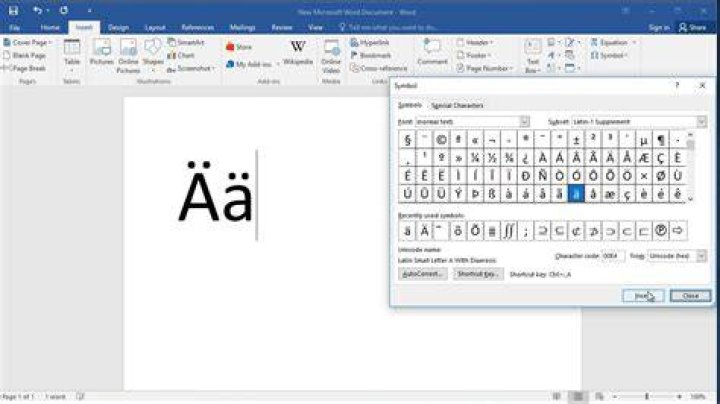
Task: Open My Add-ins dropdown
Action: pyautogui.click(x=253, y=64)
